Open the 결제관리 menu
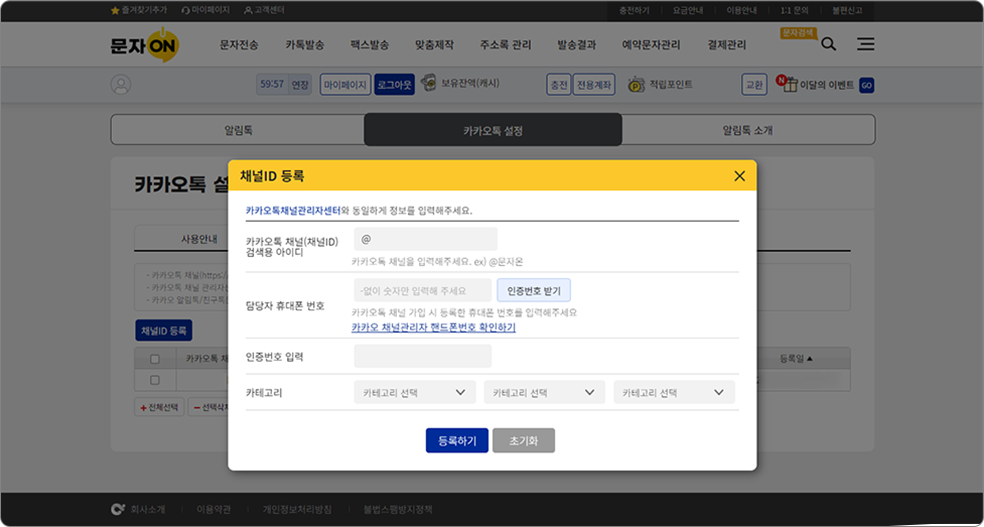 [x=727, y=45]
